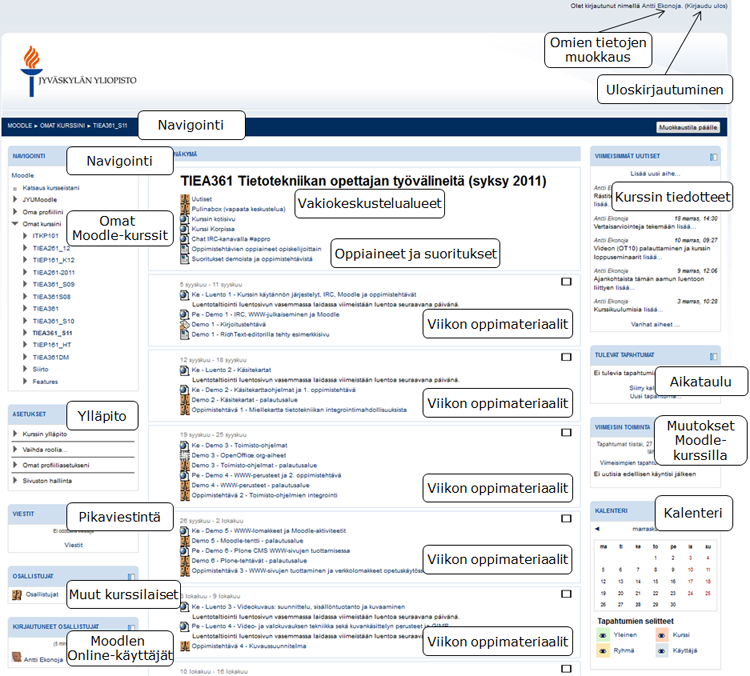Expand the JYUMoodle node arrow
Image resolution: width=750 pixels, height=676 pixels.
[x=15, y=199]
